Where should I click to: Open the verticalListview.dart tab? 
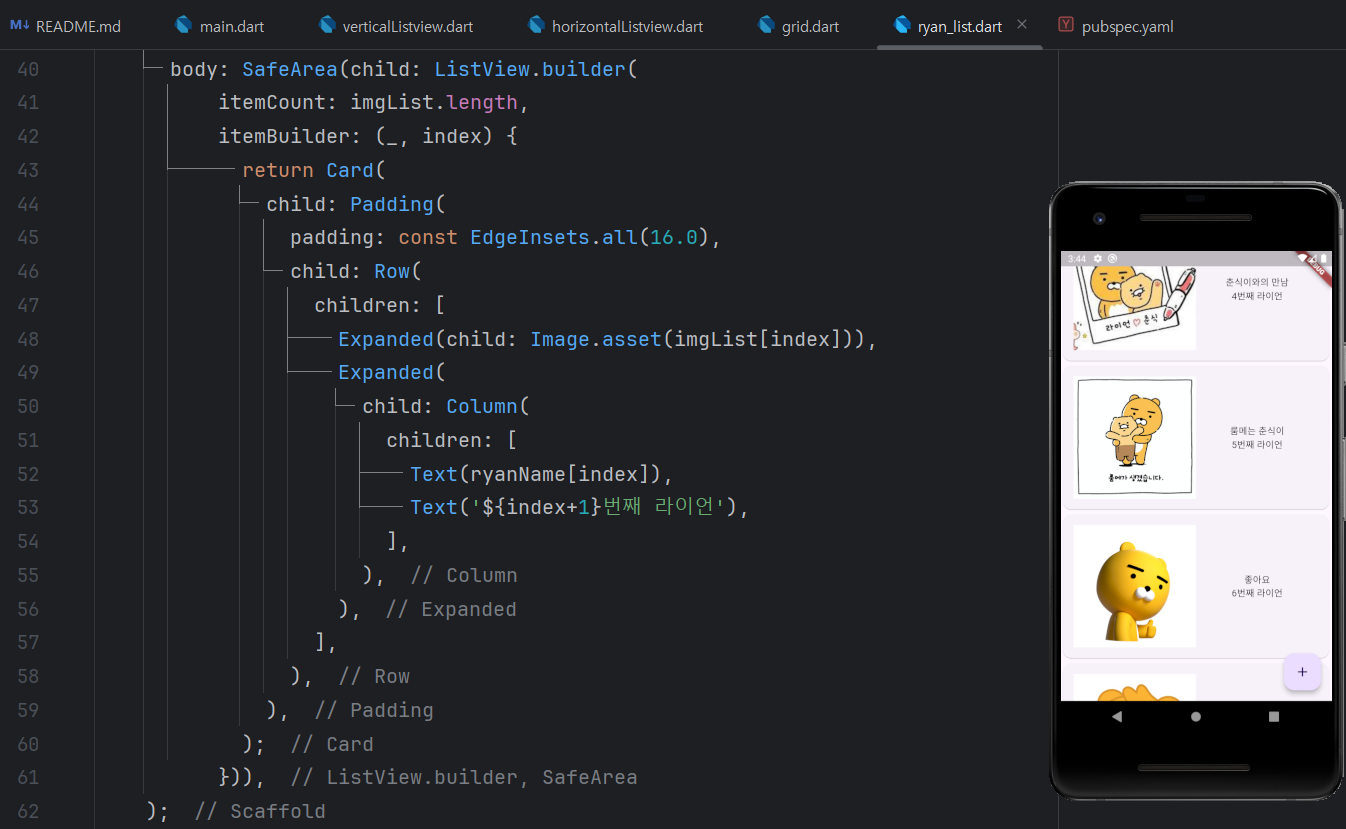pos(396,26)
